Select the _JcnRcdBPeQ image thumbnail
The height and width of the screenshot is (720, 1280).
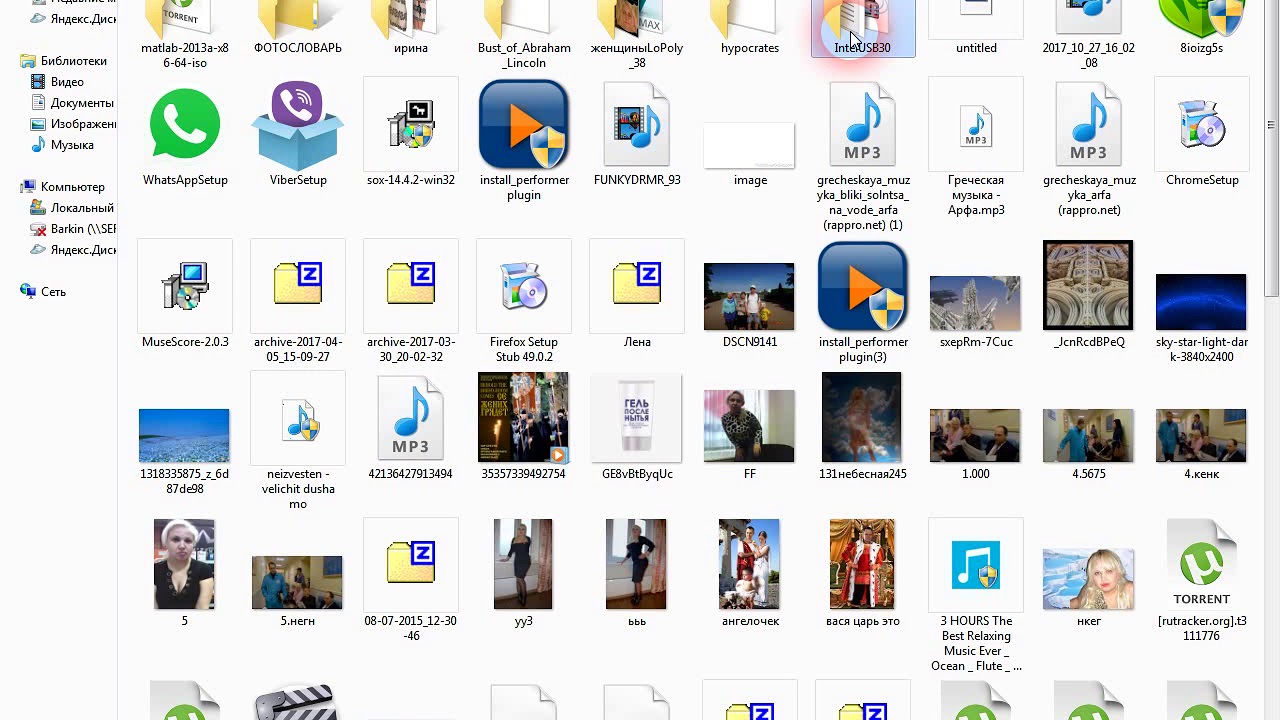pyautogui.click(x=1088, y=285)
